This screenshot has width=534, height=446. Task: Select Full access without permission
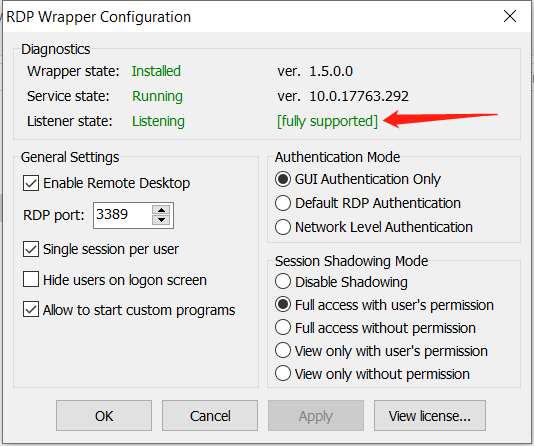(283, 328)
